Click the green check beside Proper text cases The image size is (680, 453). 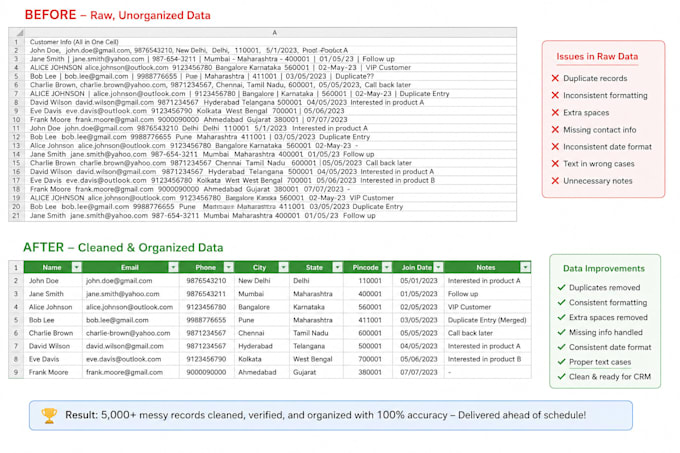[x=562, y=362]
